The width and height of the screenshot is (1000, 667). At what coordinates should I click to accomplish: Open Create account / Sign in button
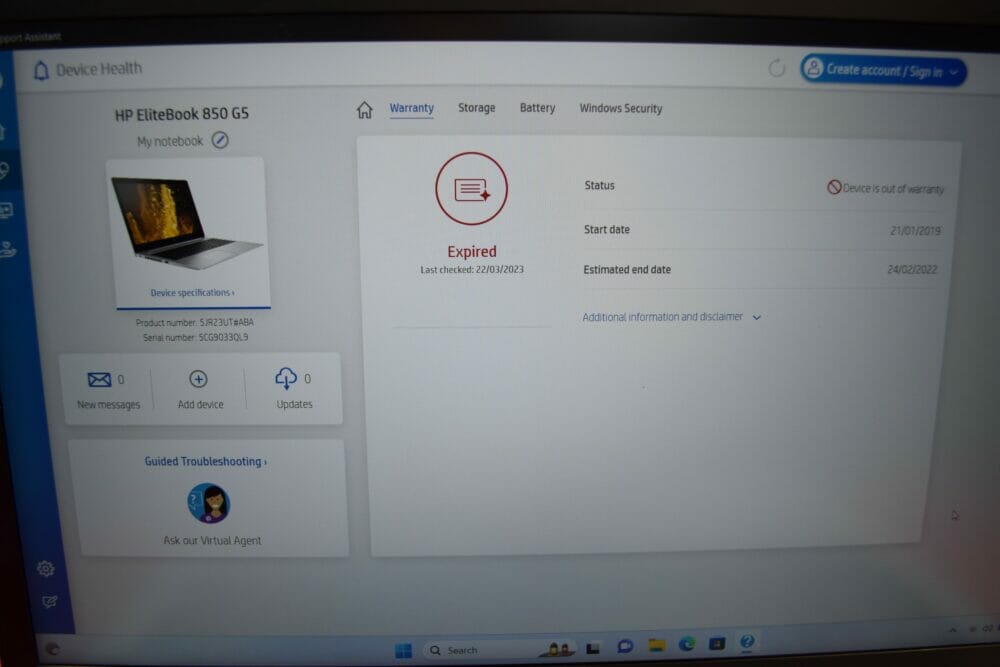(883, 70)
